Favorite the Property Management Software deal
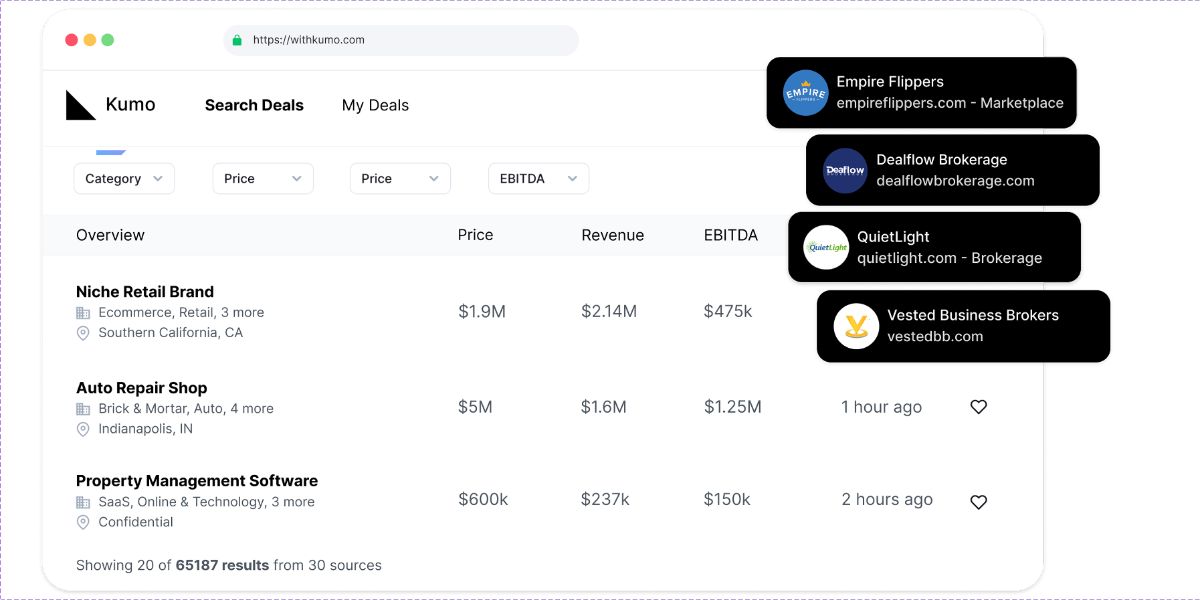 coord(978,502)
